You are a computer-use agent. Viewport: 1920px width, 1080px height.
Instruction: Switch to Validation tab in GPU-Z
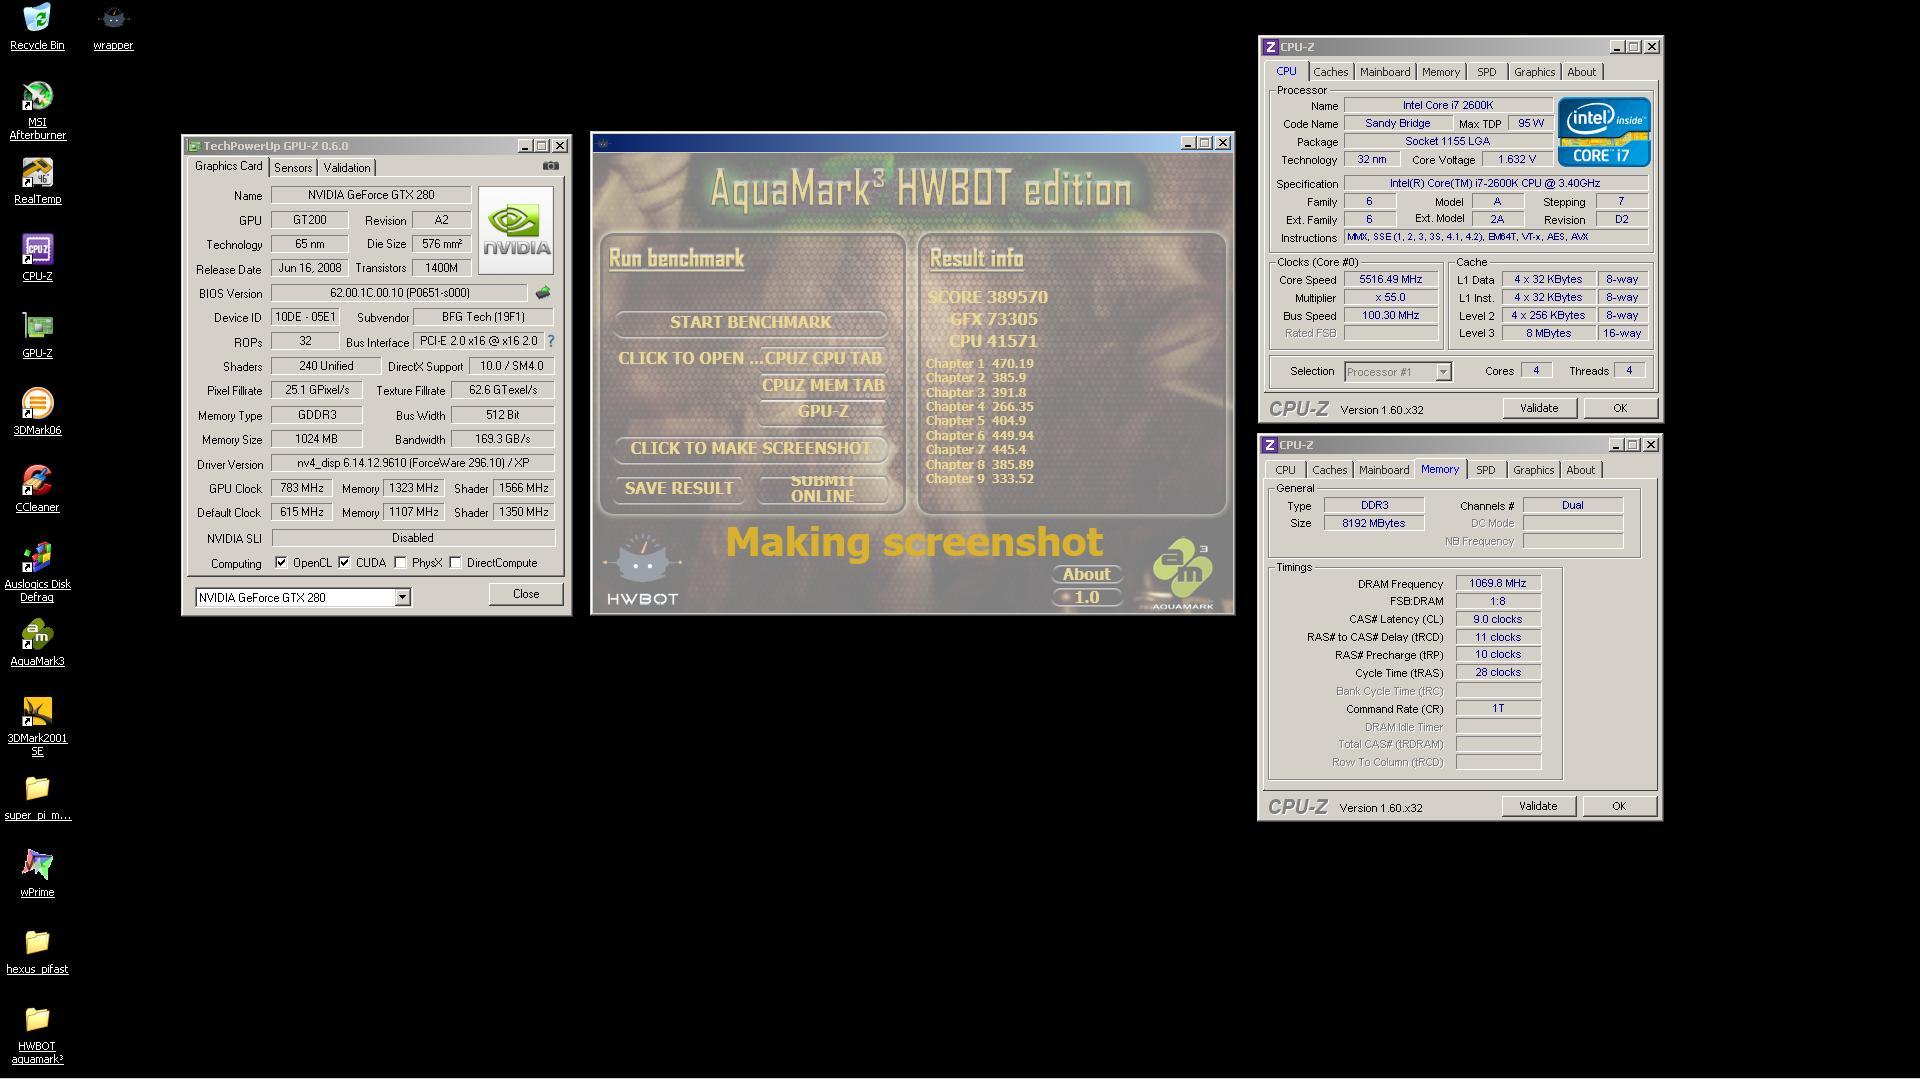[347, 168]
